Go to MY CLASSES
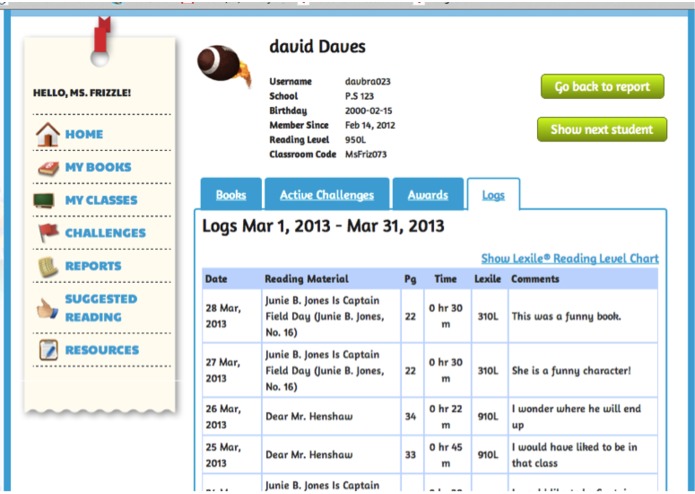The width and height of the screenshot is (695, 494). [101, 200]
